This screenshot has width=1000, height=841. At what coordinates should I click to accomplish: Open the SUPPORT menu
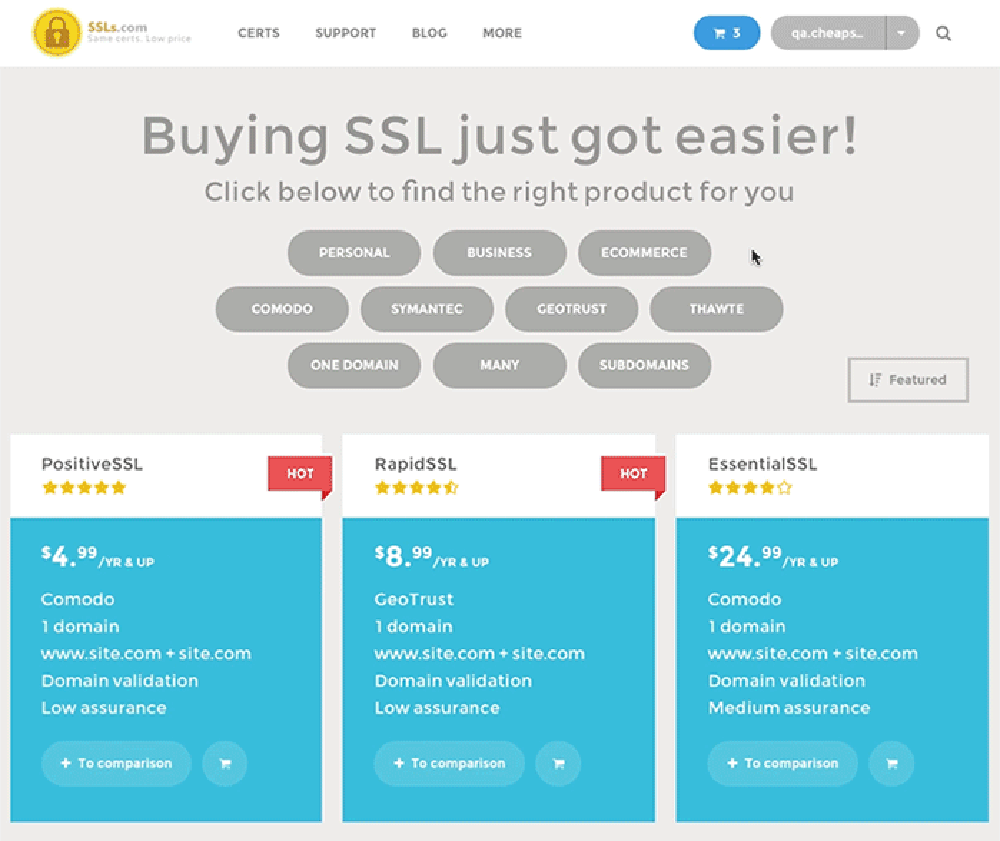(x=345, y=33)
